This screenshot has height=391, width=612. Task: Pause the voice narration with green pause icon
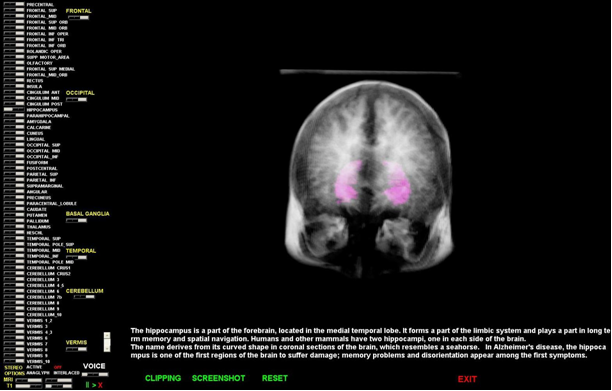[87, 385]
